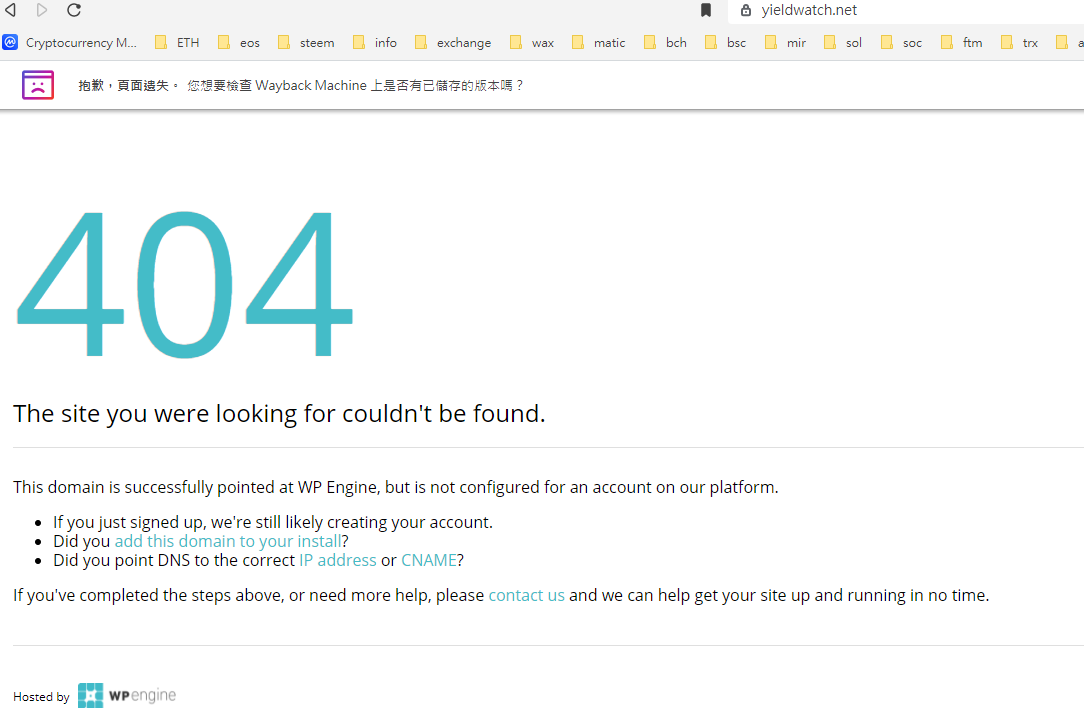
Task: Open the soc bookmarks folder
Action: tap(902, 43)
